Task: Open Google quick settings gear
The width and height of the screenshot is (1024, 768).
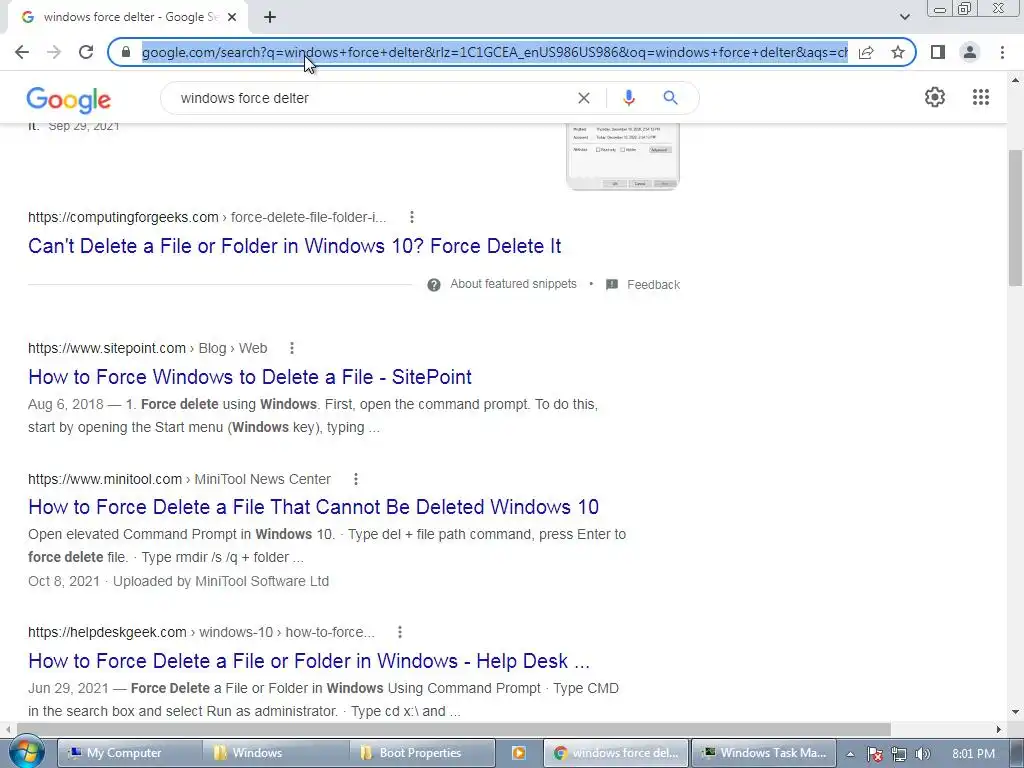Action: pyautogui.click(x=935, y=97)
